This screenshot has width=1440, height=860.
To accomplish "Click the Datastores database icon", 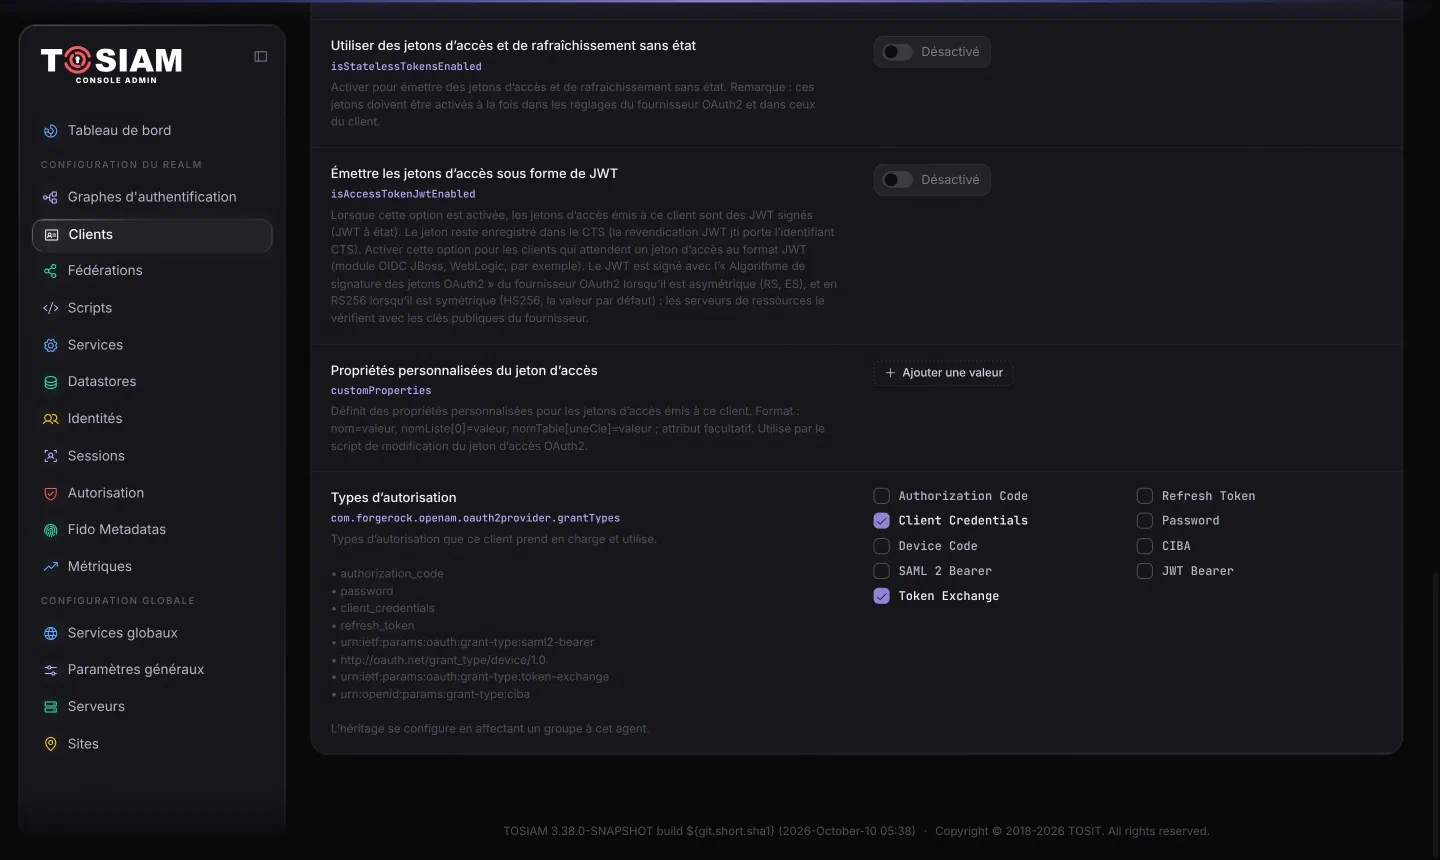I will [51, 382].
